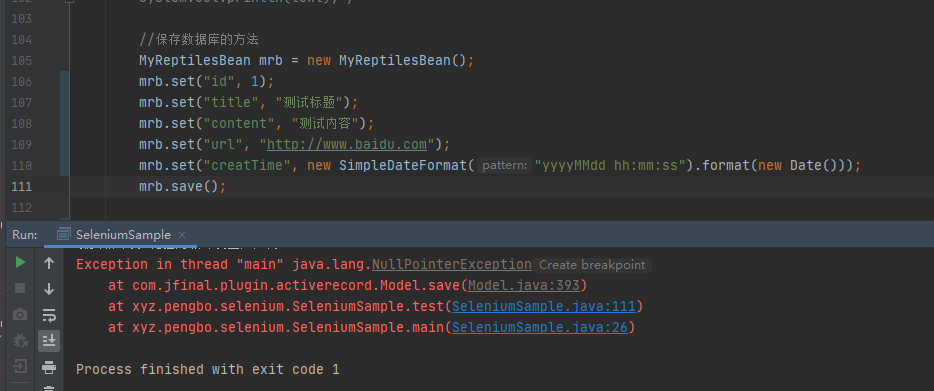Click line number 106 in gutter
The height and width of the screenshot is (391, 934).
click(21, 82)
